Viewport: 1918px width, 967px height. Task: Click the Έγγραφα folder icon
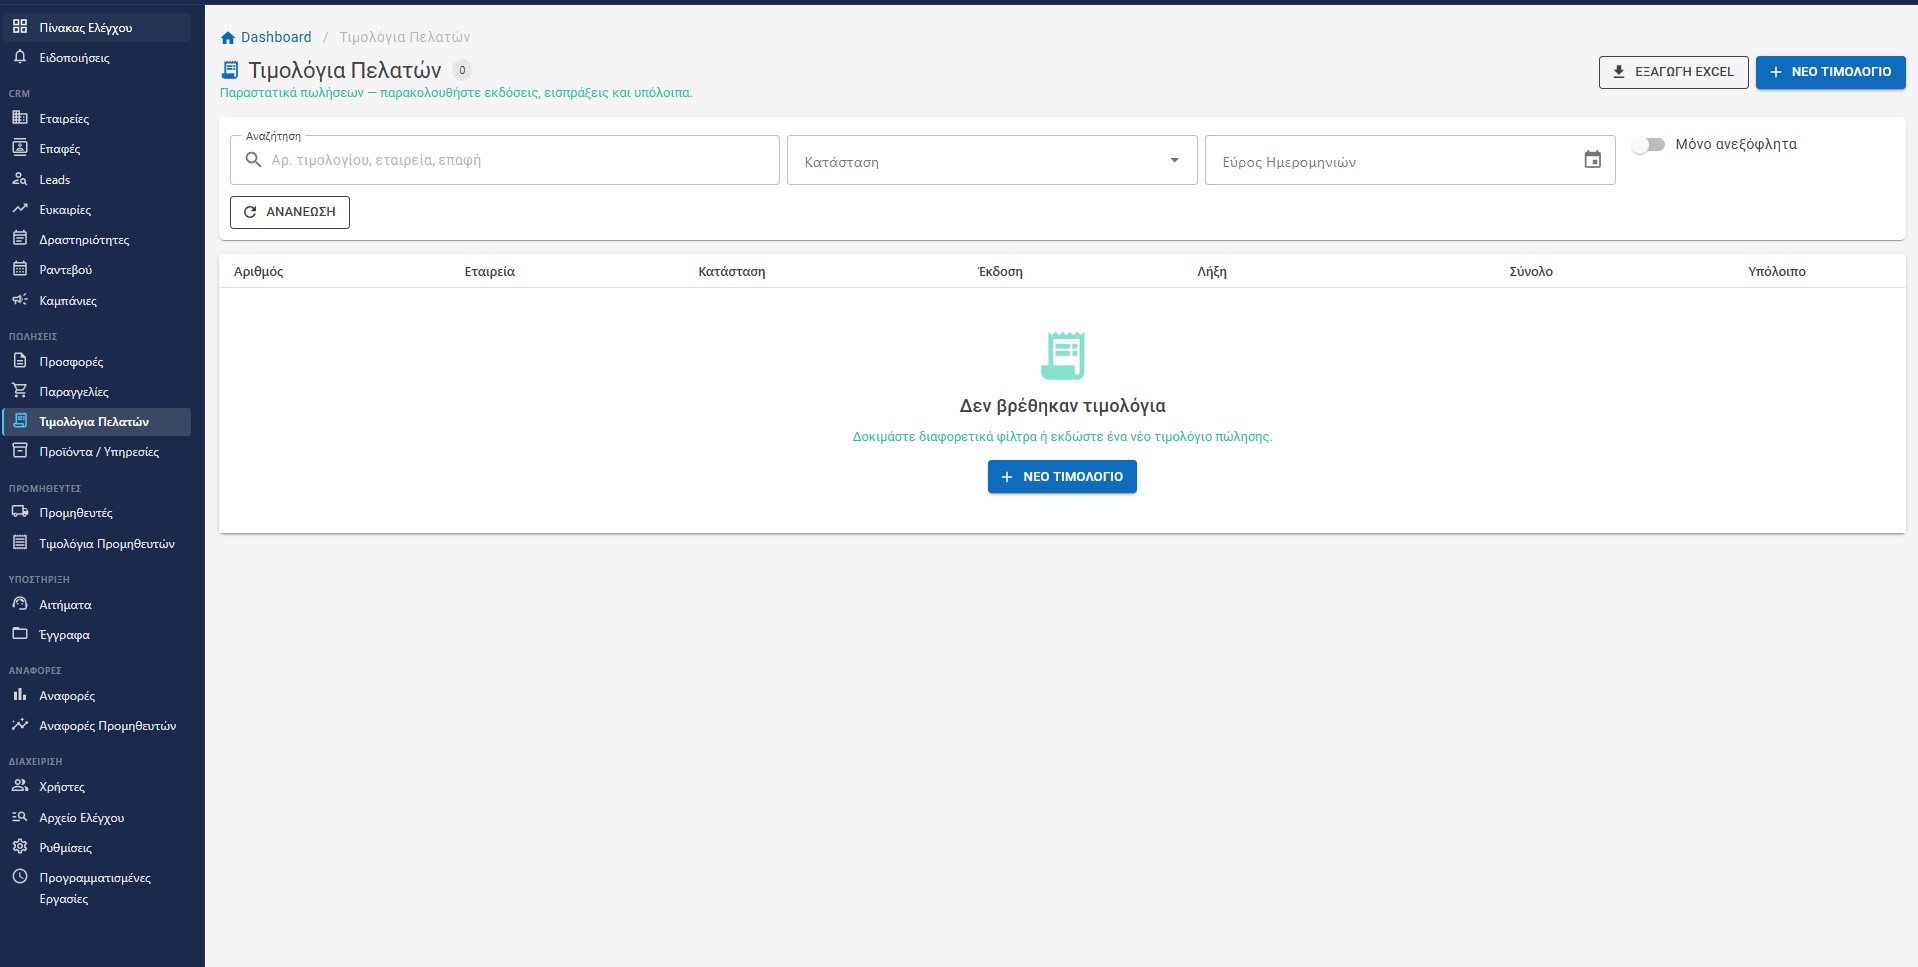[20, 634]
